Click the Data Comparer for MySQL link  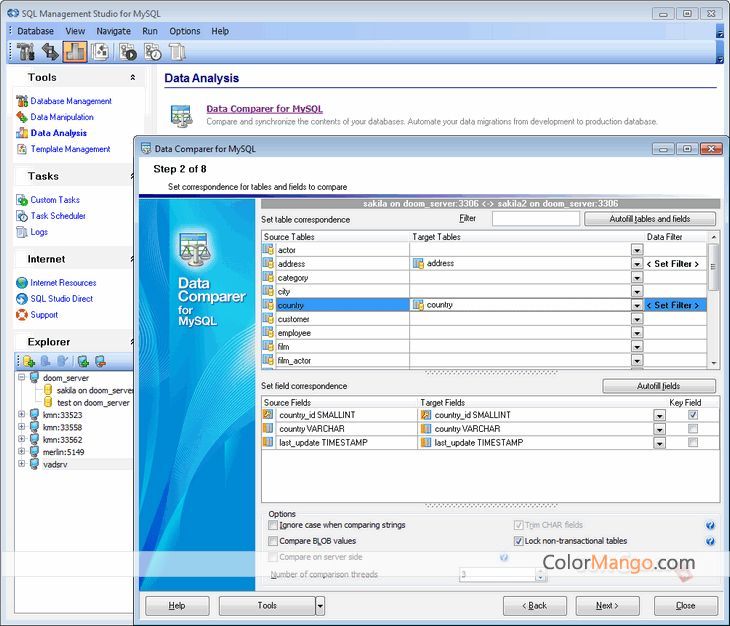tap(264, 109)
